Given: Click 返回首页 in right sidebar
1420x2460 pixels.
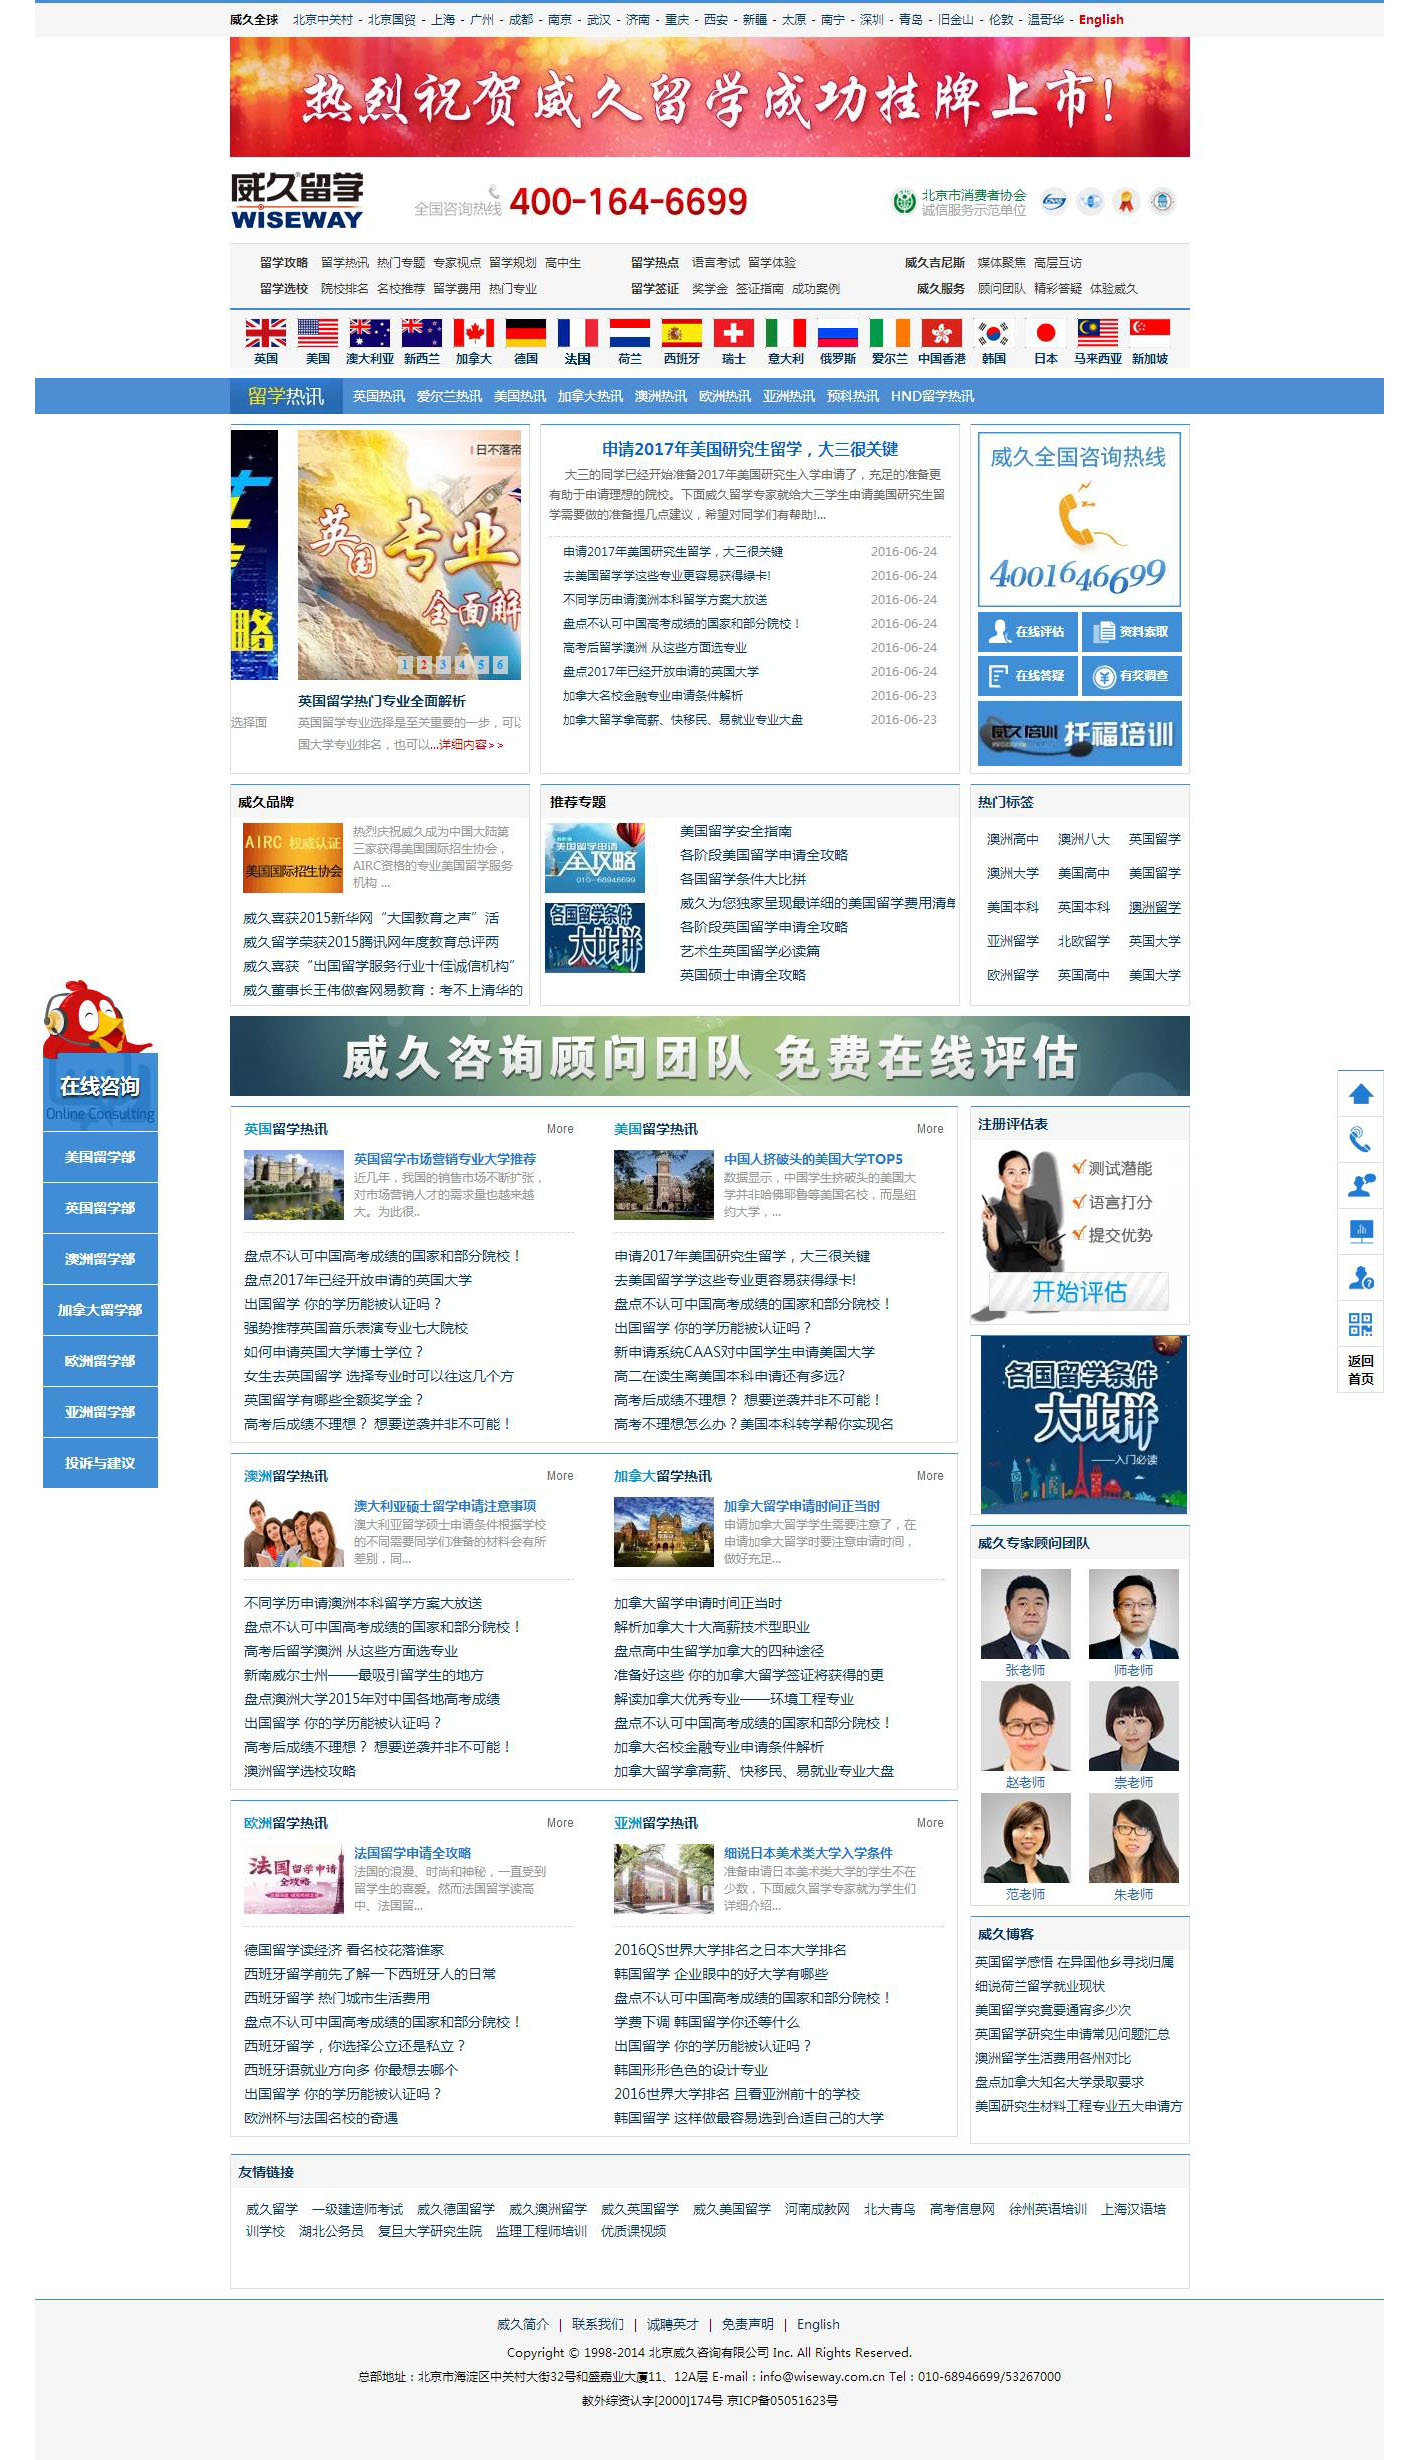Looking at the screenshot, I should (1360, 1369).
